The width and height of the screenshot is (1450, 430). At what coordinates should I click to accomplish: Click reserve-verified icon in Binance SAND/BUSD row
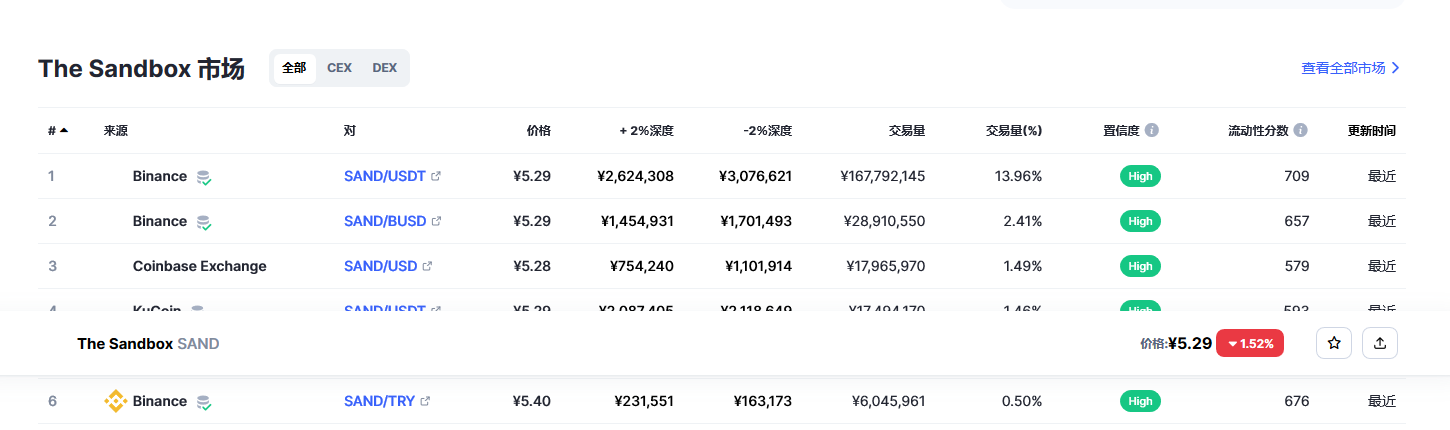(203, 222)
